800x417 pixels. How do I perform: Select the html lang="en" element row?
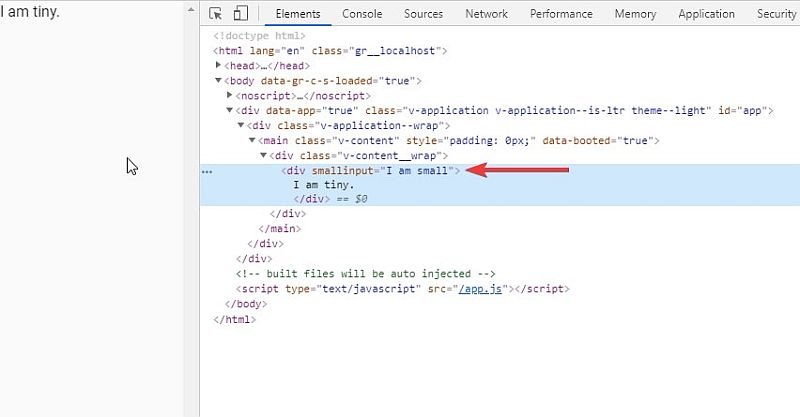pyautogui.click(x=330, y=51)
